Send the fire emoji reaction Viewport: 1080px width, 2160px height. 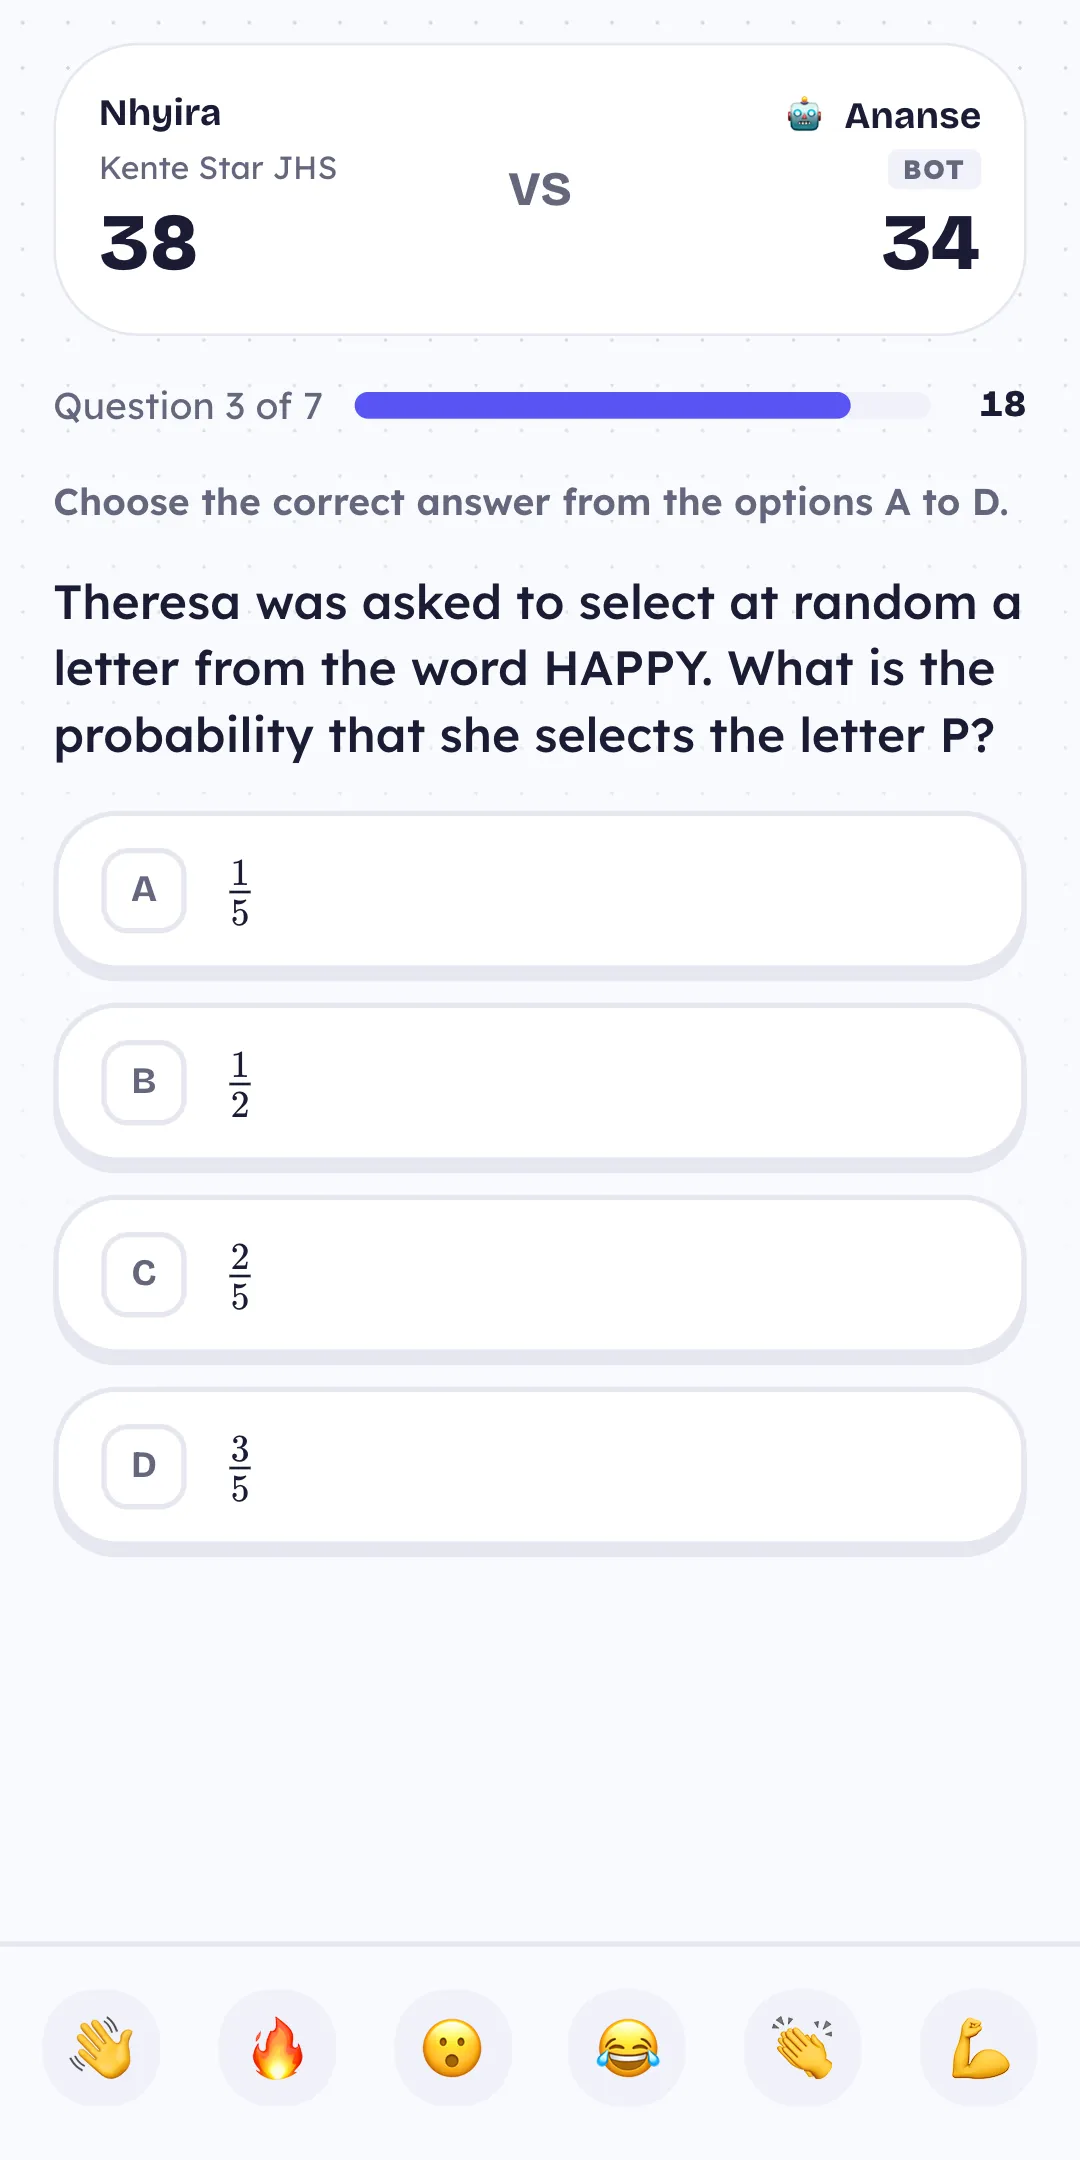tap(277, 2048)
